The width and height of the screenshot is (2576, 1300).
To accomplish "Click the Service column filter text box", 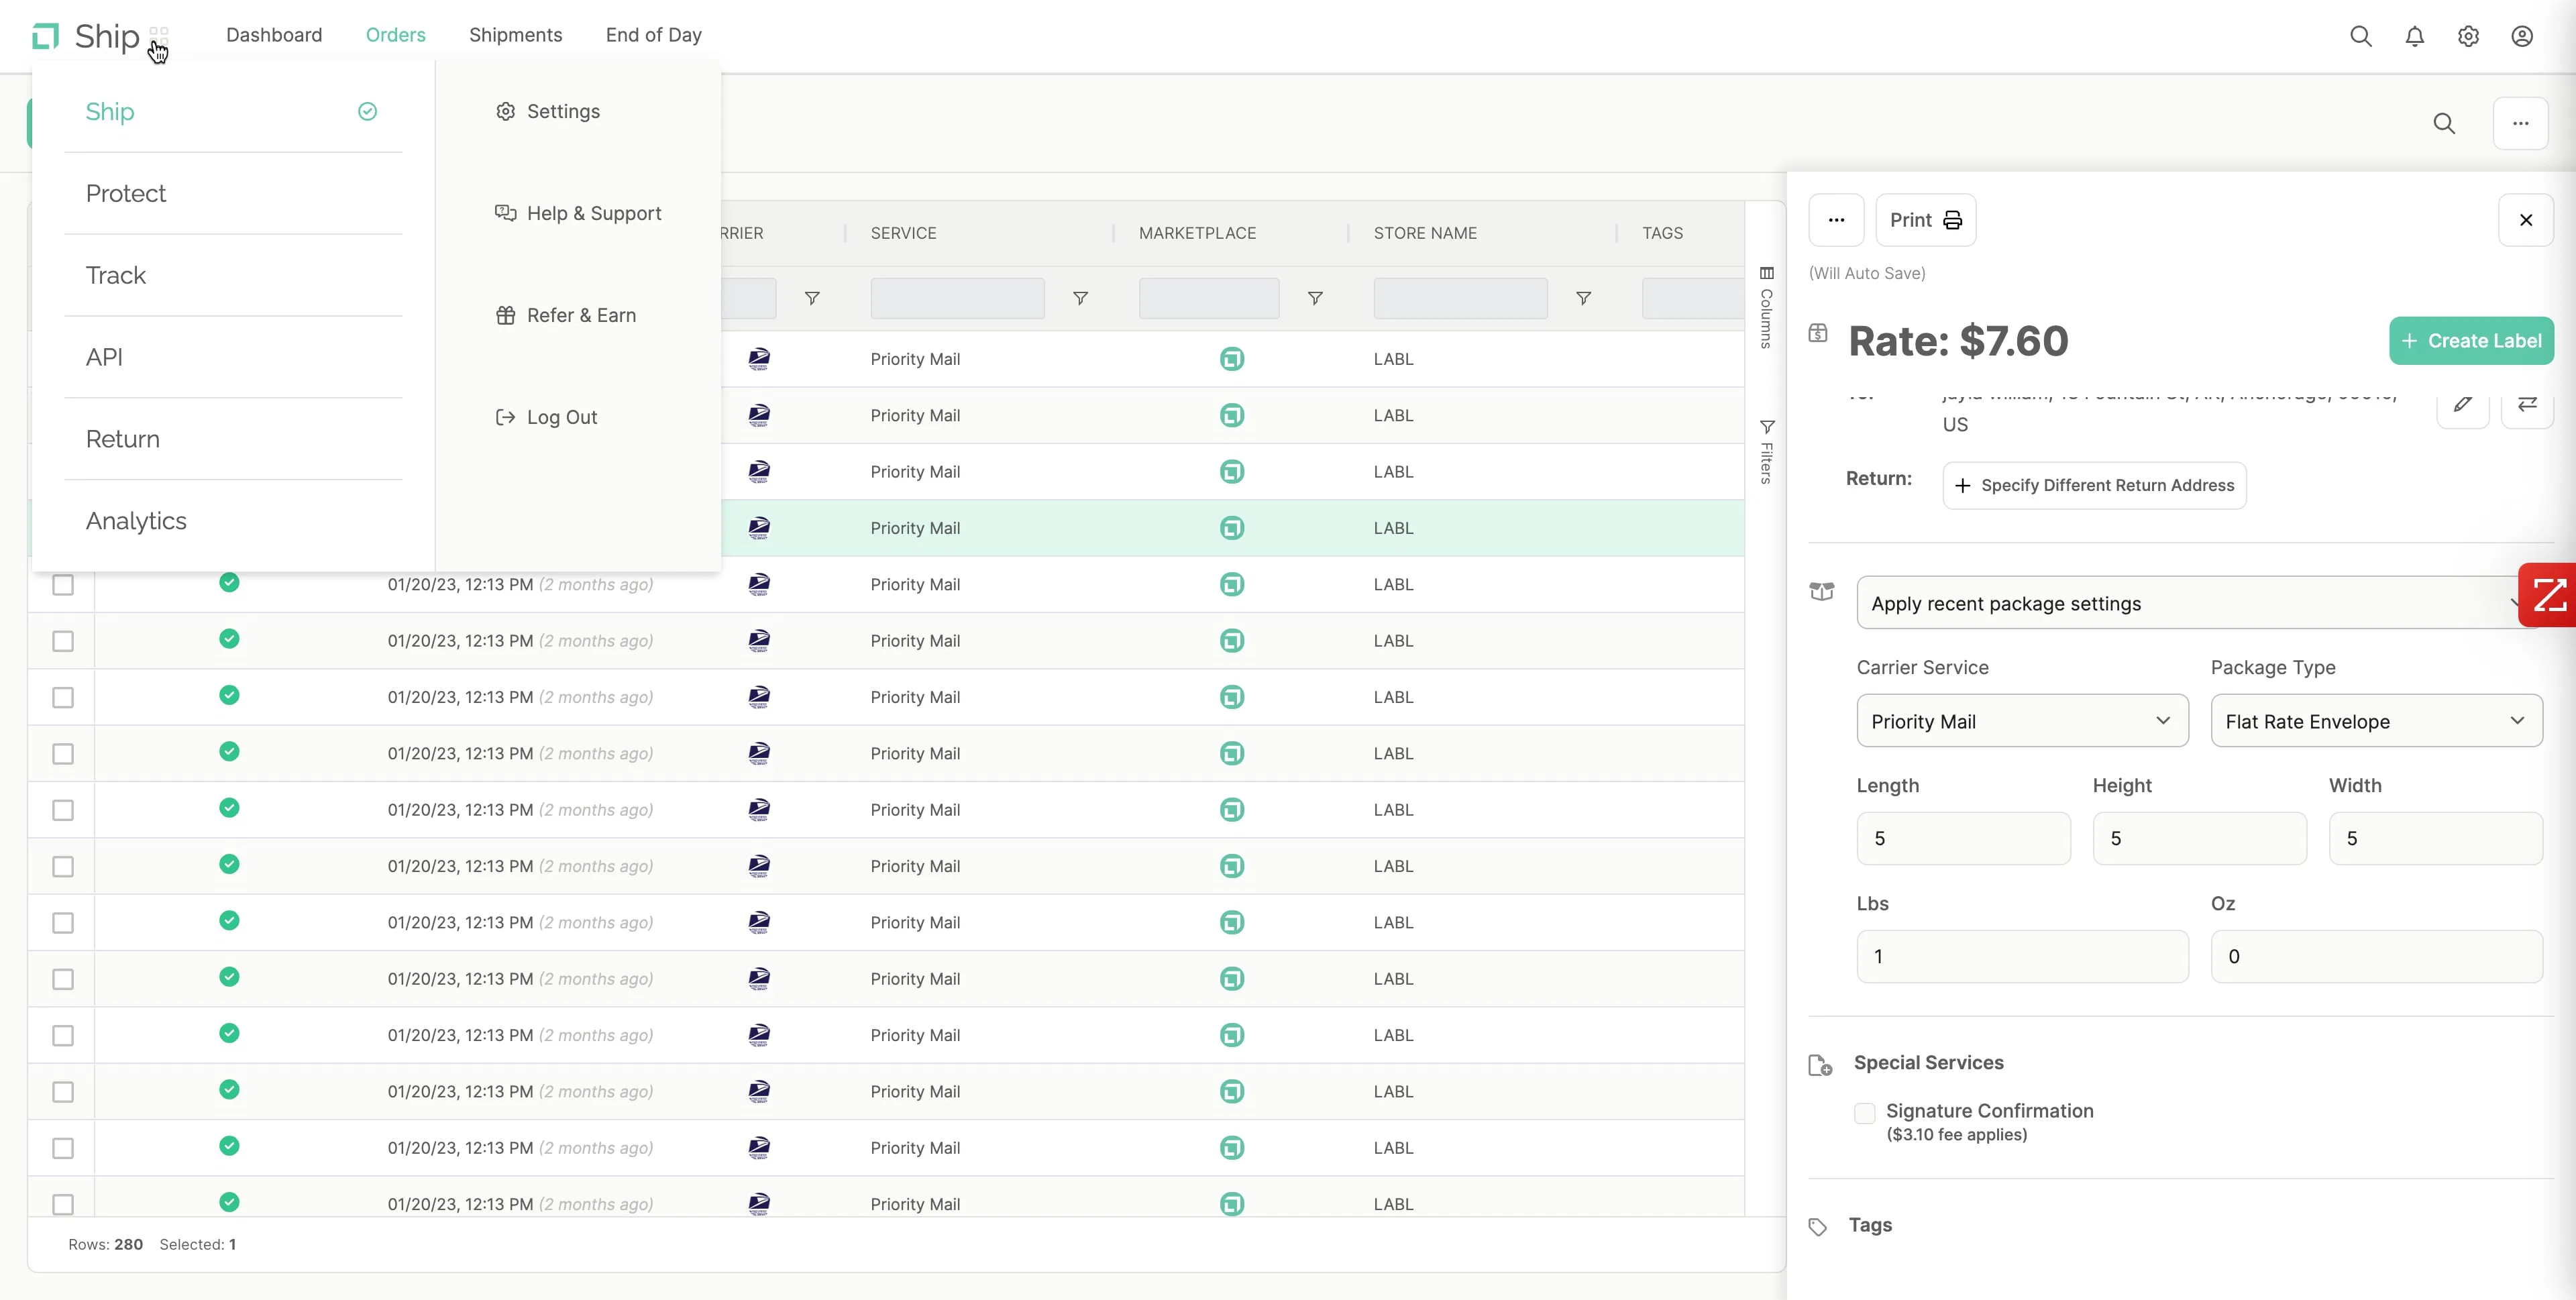I will tap(957, 298).
